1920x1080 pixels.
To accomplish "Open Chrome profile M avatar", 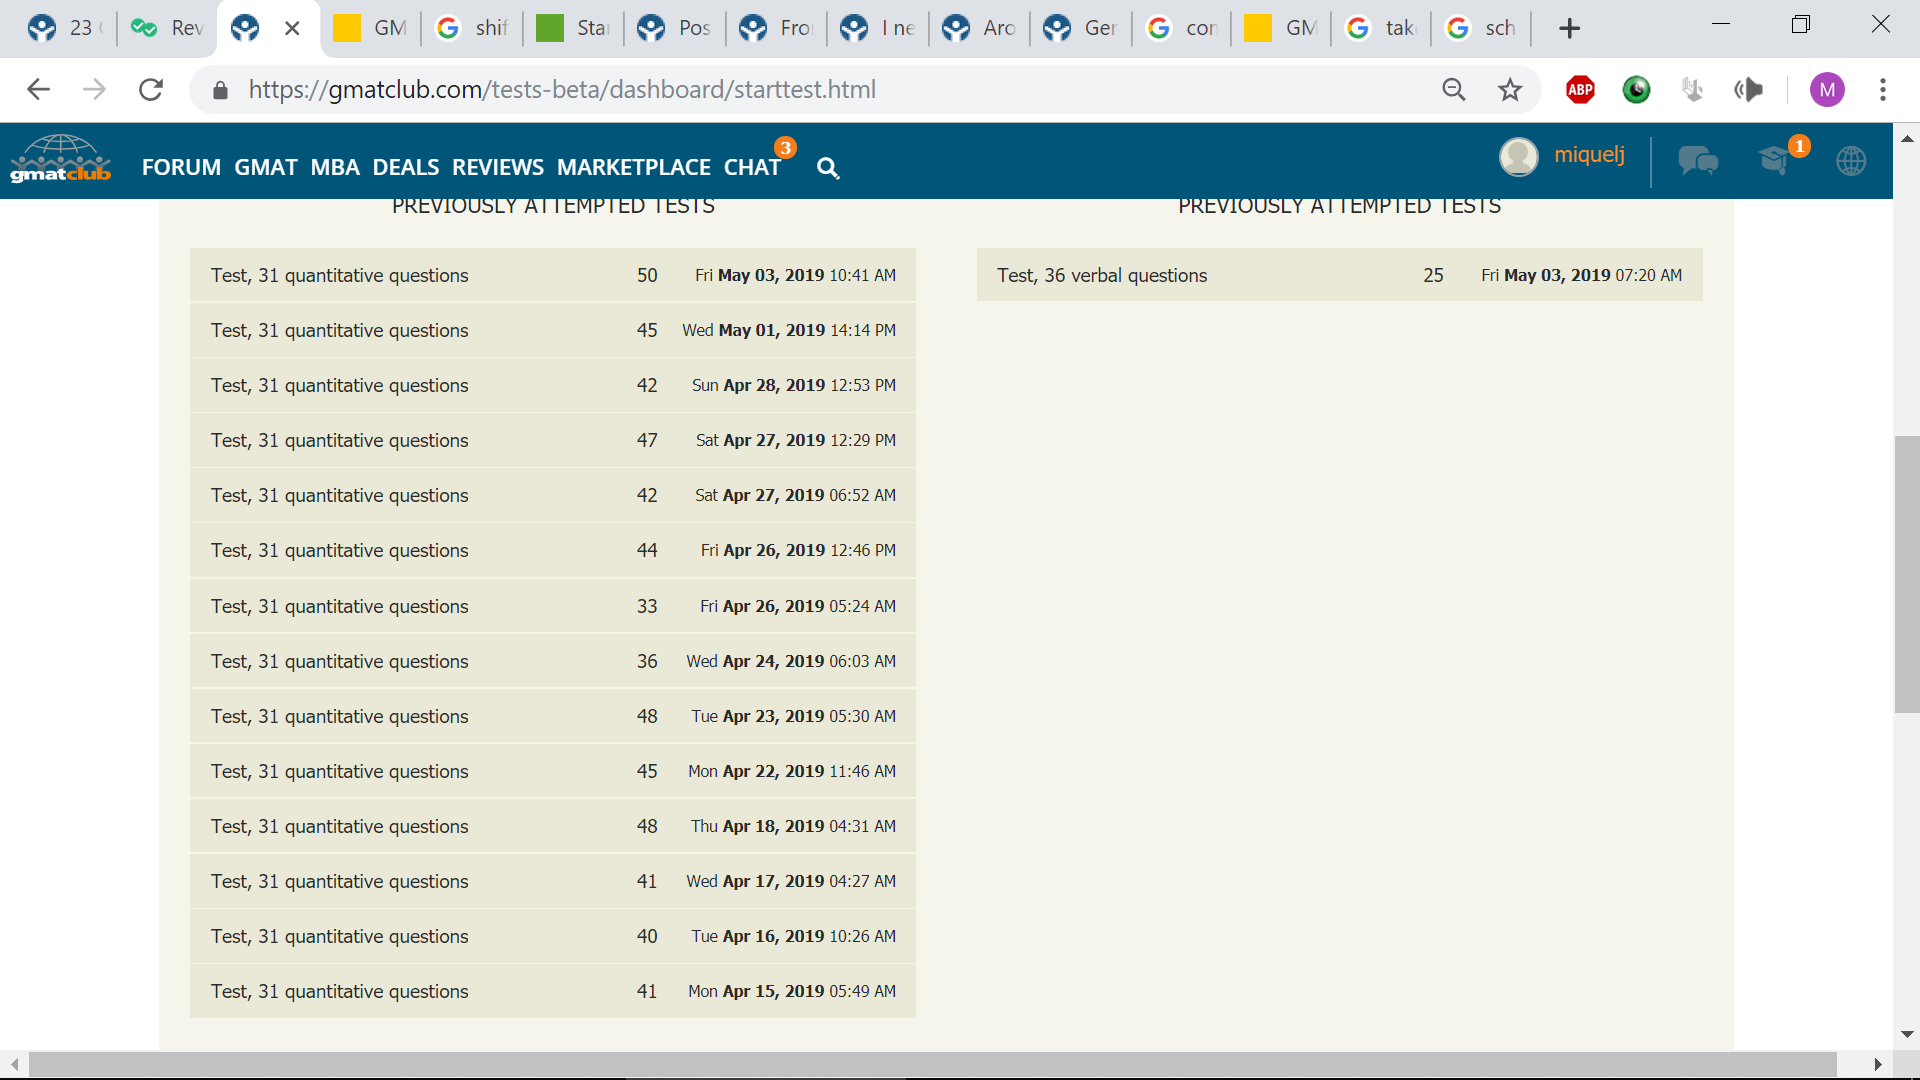I will click(1827, 90).
